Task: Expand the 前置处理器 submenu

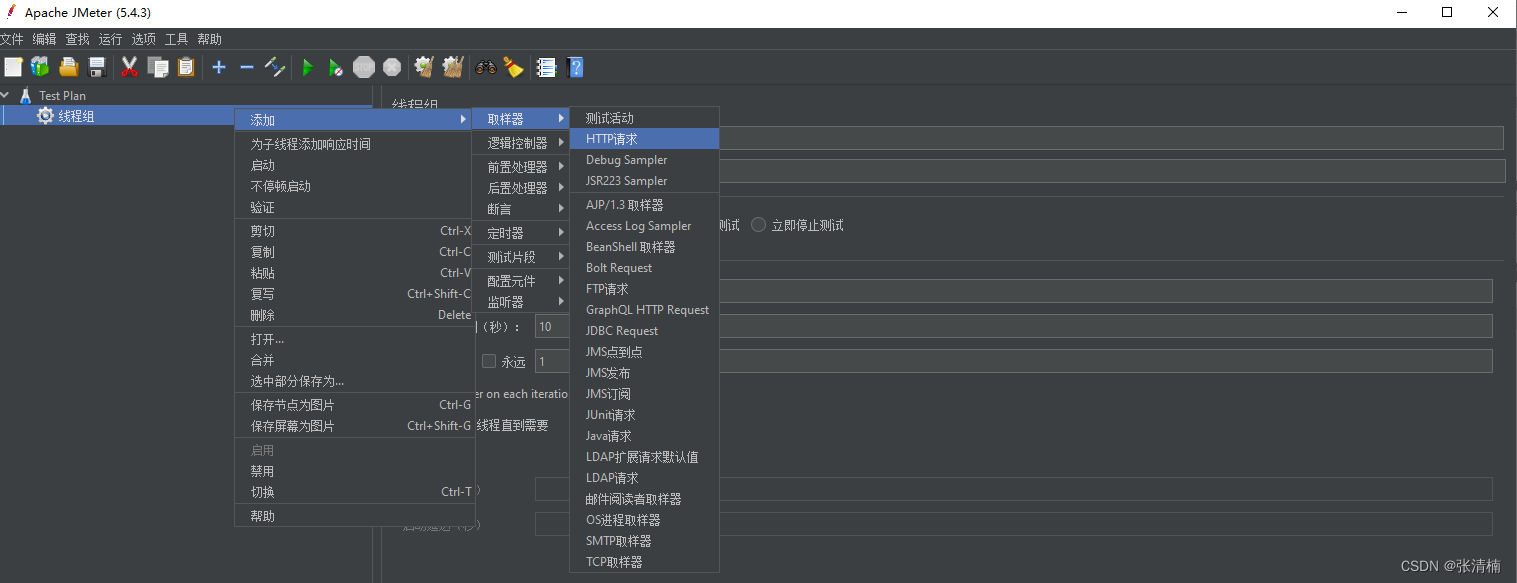Action: pos(521,167)
